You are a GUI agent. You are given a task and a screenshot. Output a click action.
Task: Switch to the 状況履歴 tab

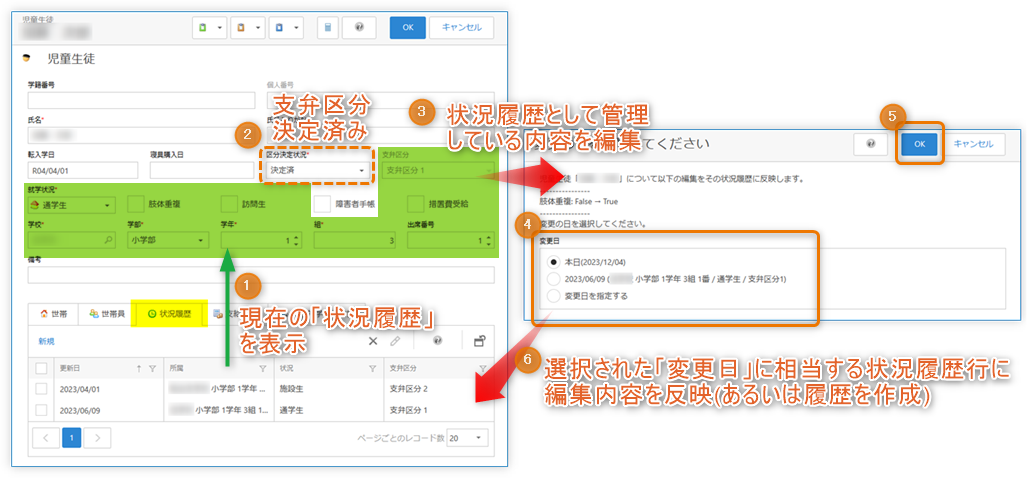point(170,314)
